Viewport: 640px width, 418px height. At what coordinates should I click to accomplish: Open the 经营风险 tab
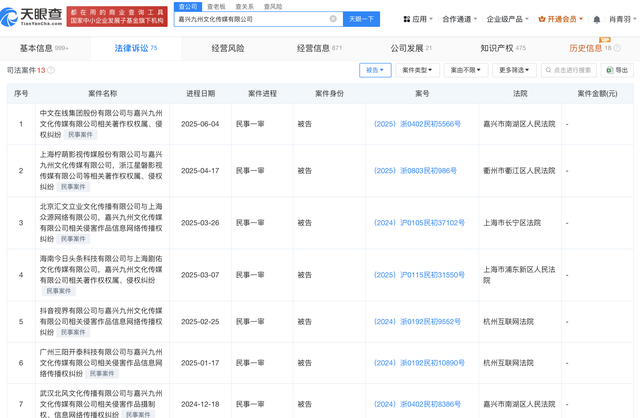[x=228, y=48]
